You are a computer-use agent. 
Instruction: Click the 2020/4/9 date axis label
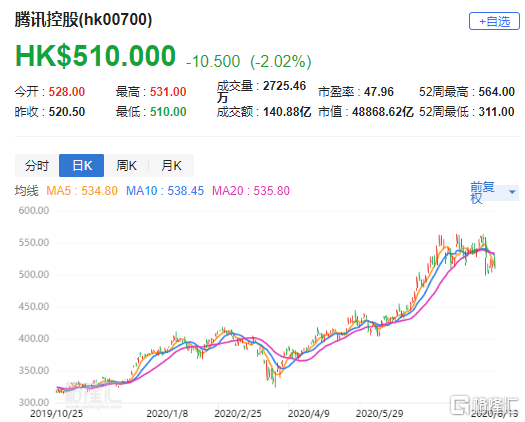pyautogui.click(x=309, y=414)
